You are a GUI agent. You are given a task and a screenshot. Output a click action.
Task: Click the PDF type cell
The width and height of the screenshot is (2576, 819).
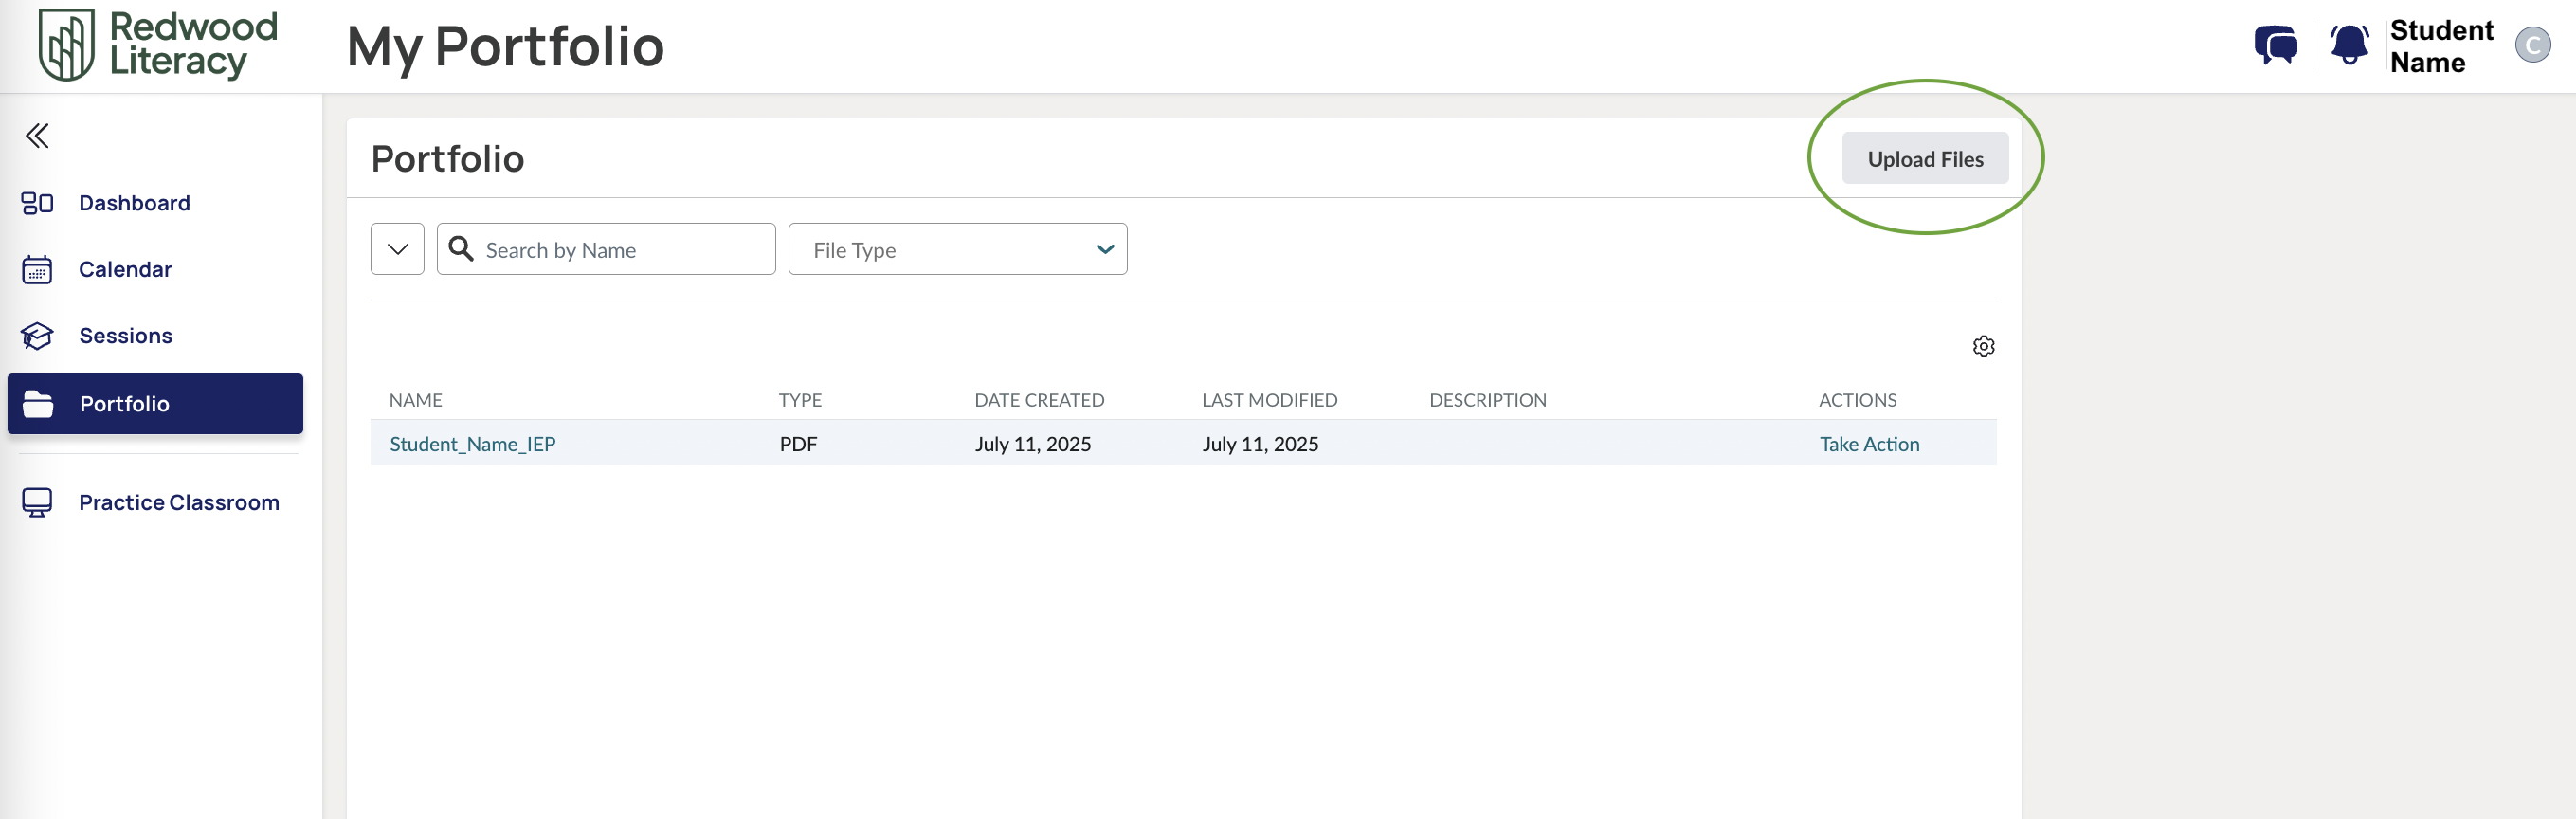[798, 444]
